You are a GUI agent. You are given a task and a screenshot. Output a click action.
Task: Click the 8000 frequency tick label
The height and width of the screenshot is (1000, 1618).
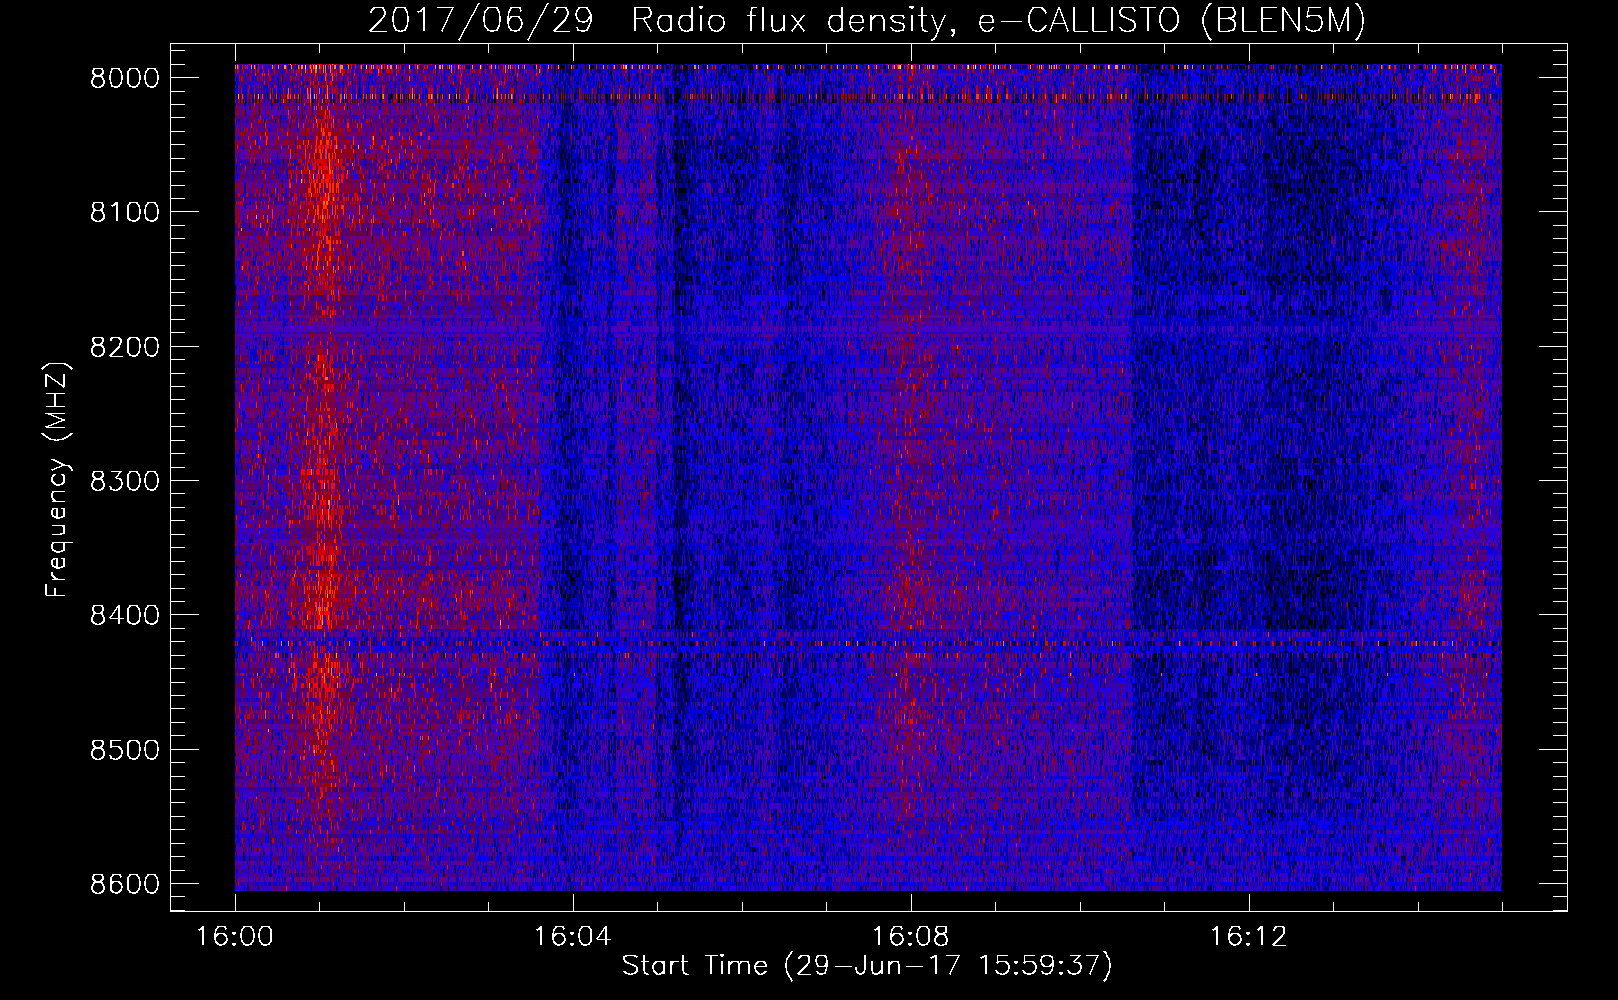tap(124, 78)
